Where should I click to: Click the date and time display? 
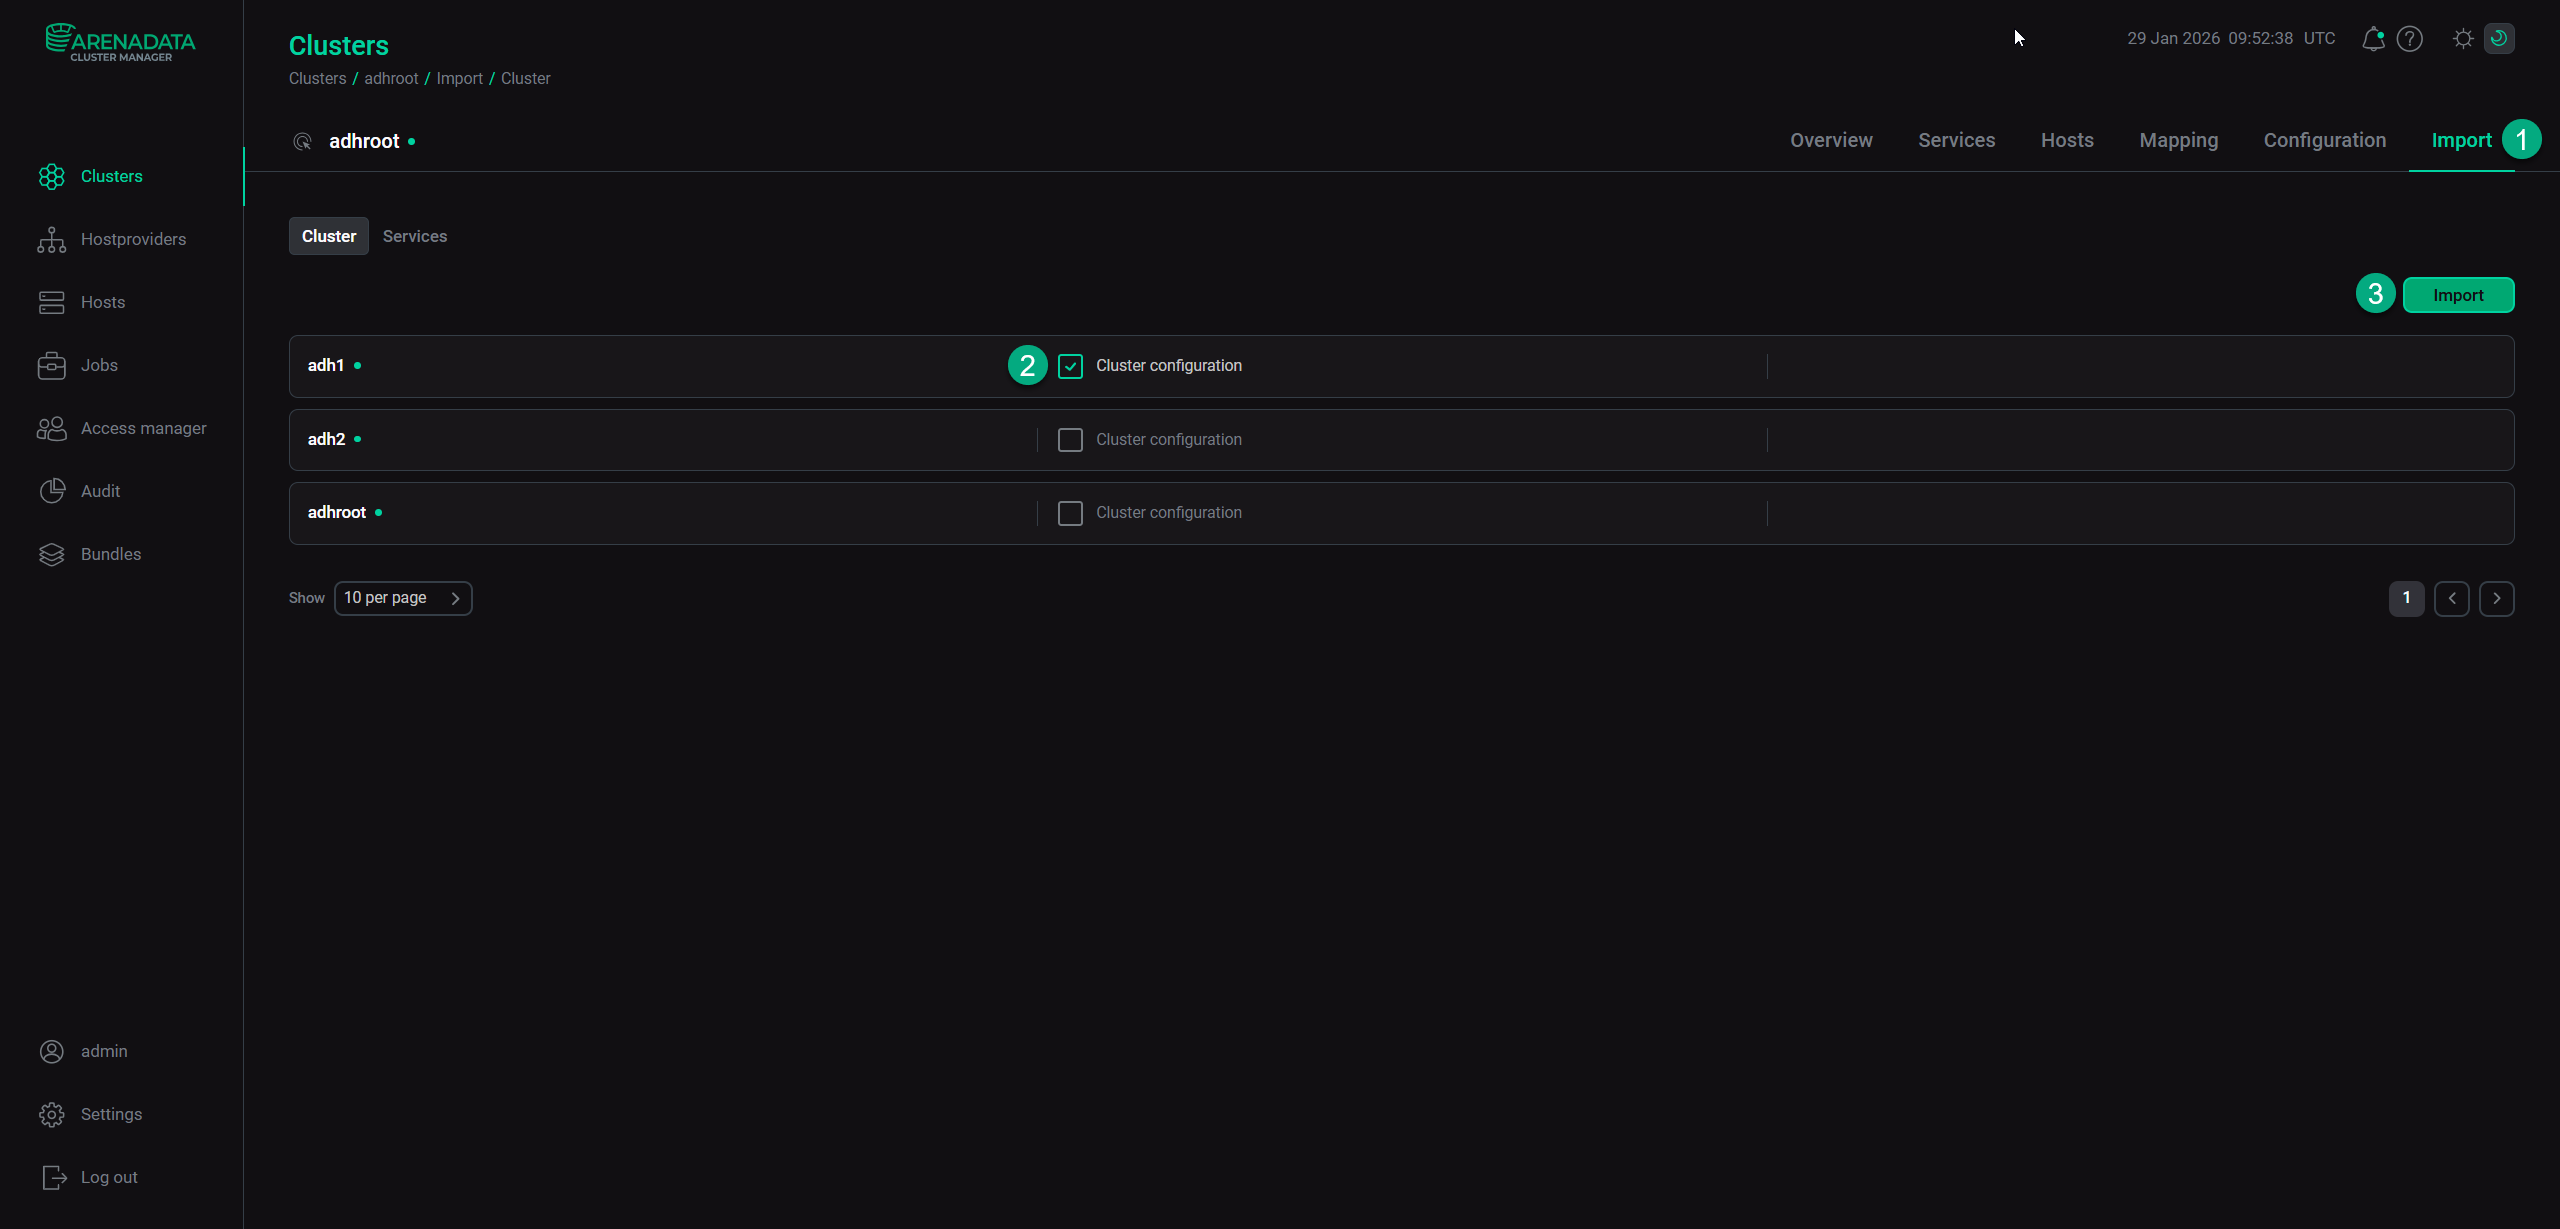[x=2231, y=39]
